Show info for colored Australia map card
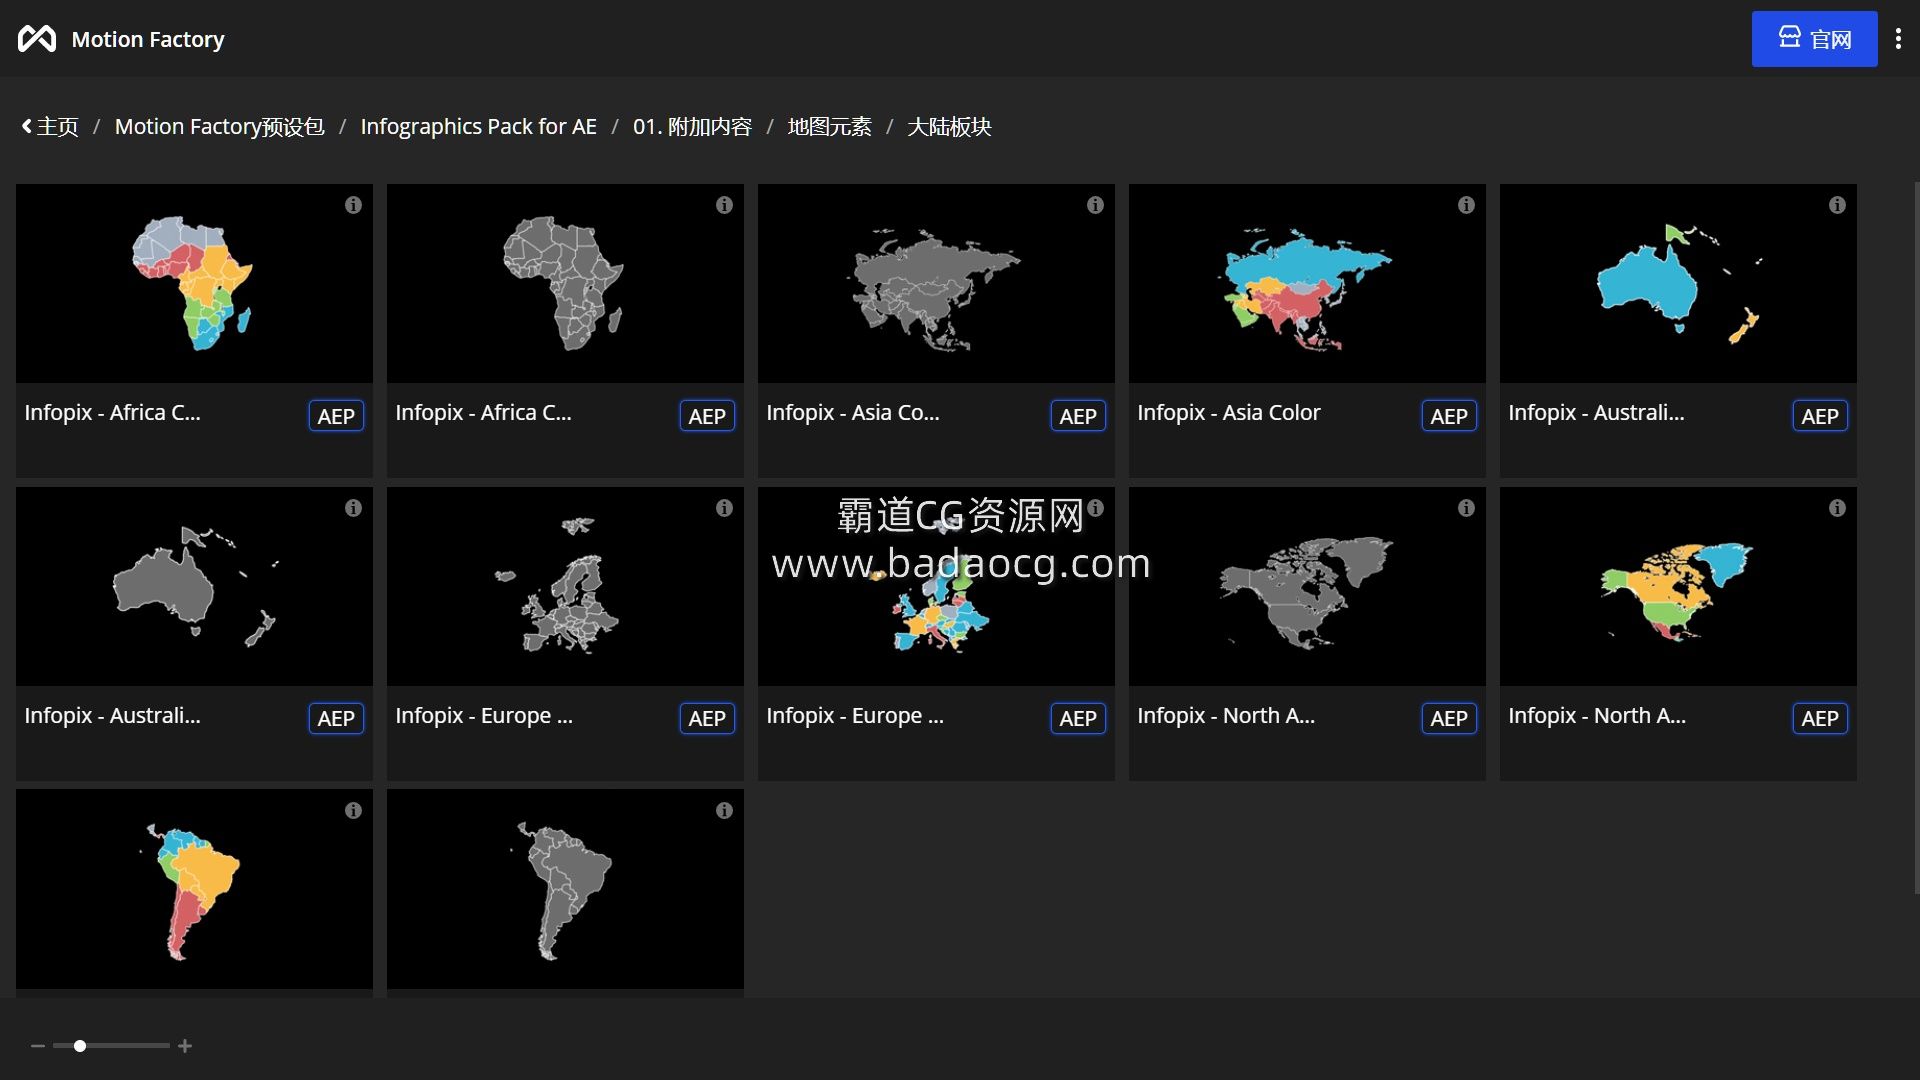The image size is (1920, 1080). [x=1837, y=205]
